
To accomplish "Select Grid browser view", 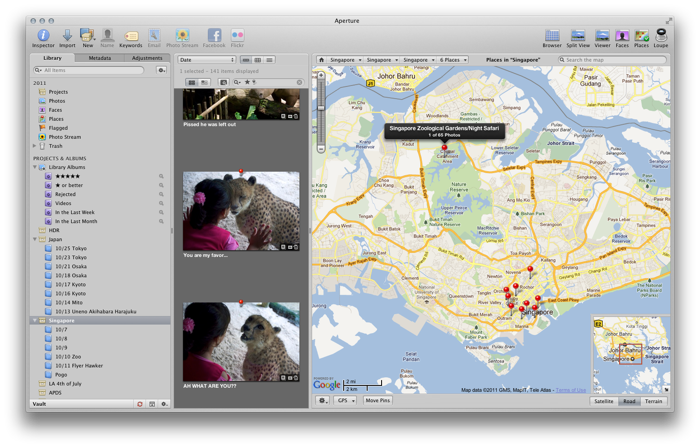I will tap(258, 60).
